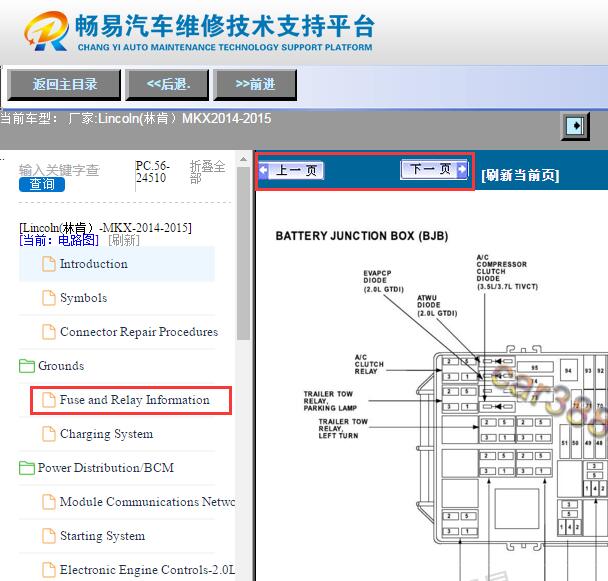The height and width of the screenshot is (581, 608).
Task: Click the Starting System document icon
Action: tap(48, 536)
